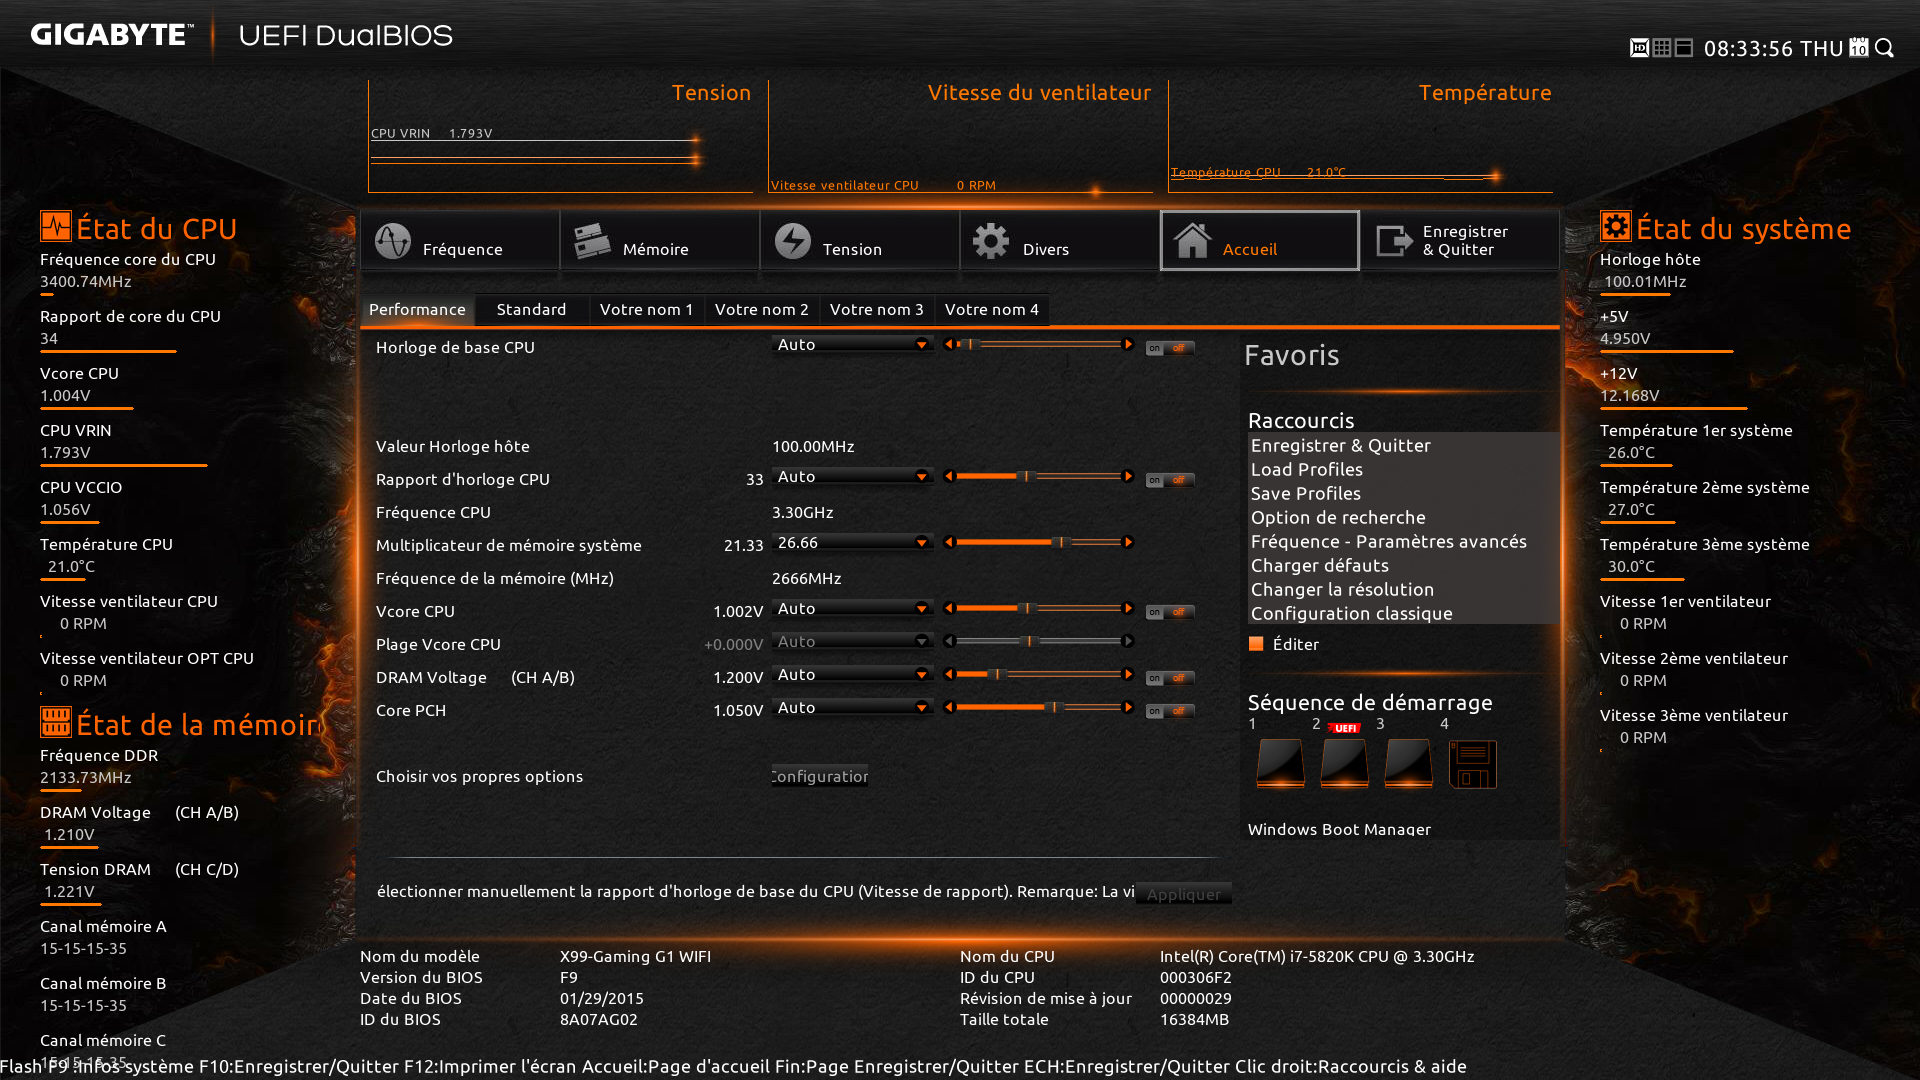Viewport: 1920px width, 1080px height.
Task: Toggle on/off switch for Horloge de base CPU
Action: [x=1170, y=348]
